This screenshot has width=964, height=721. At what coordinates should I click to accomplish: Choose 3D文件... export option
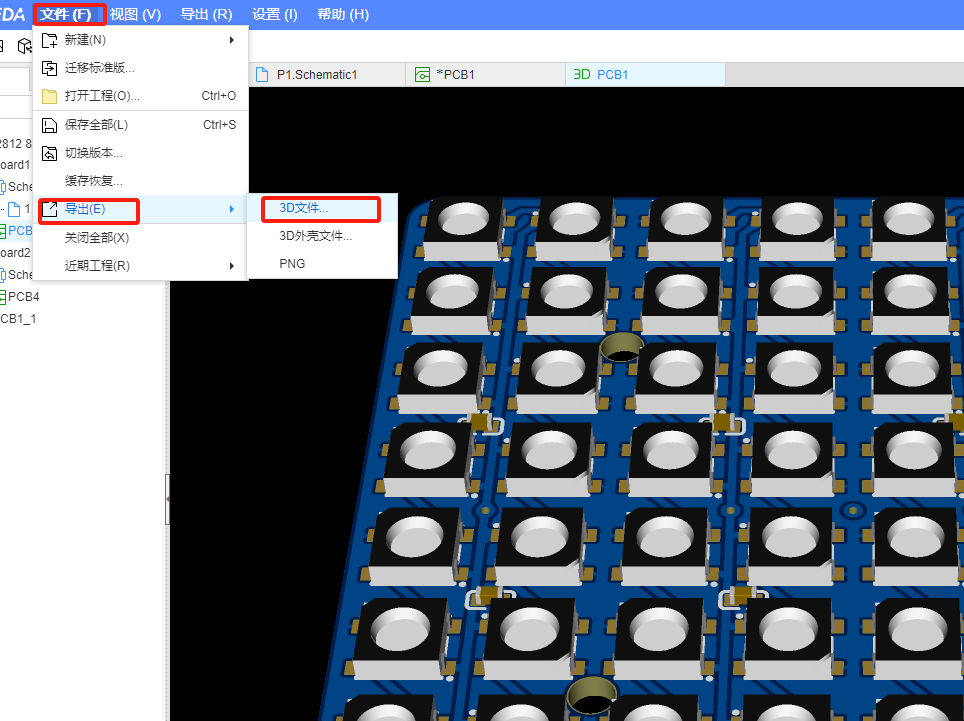tap(322, 208)
